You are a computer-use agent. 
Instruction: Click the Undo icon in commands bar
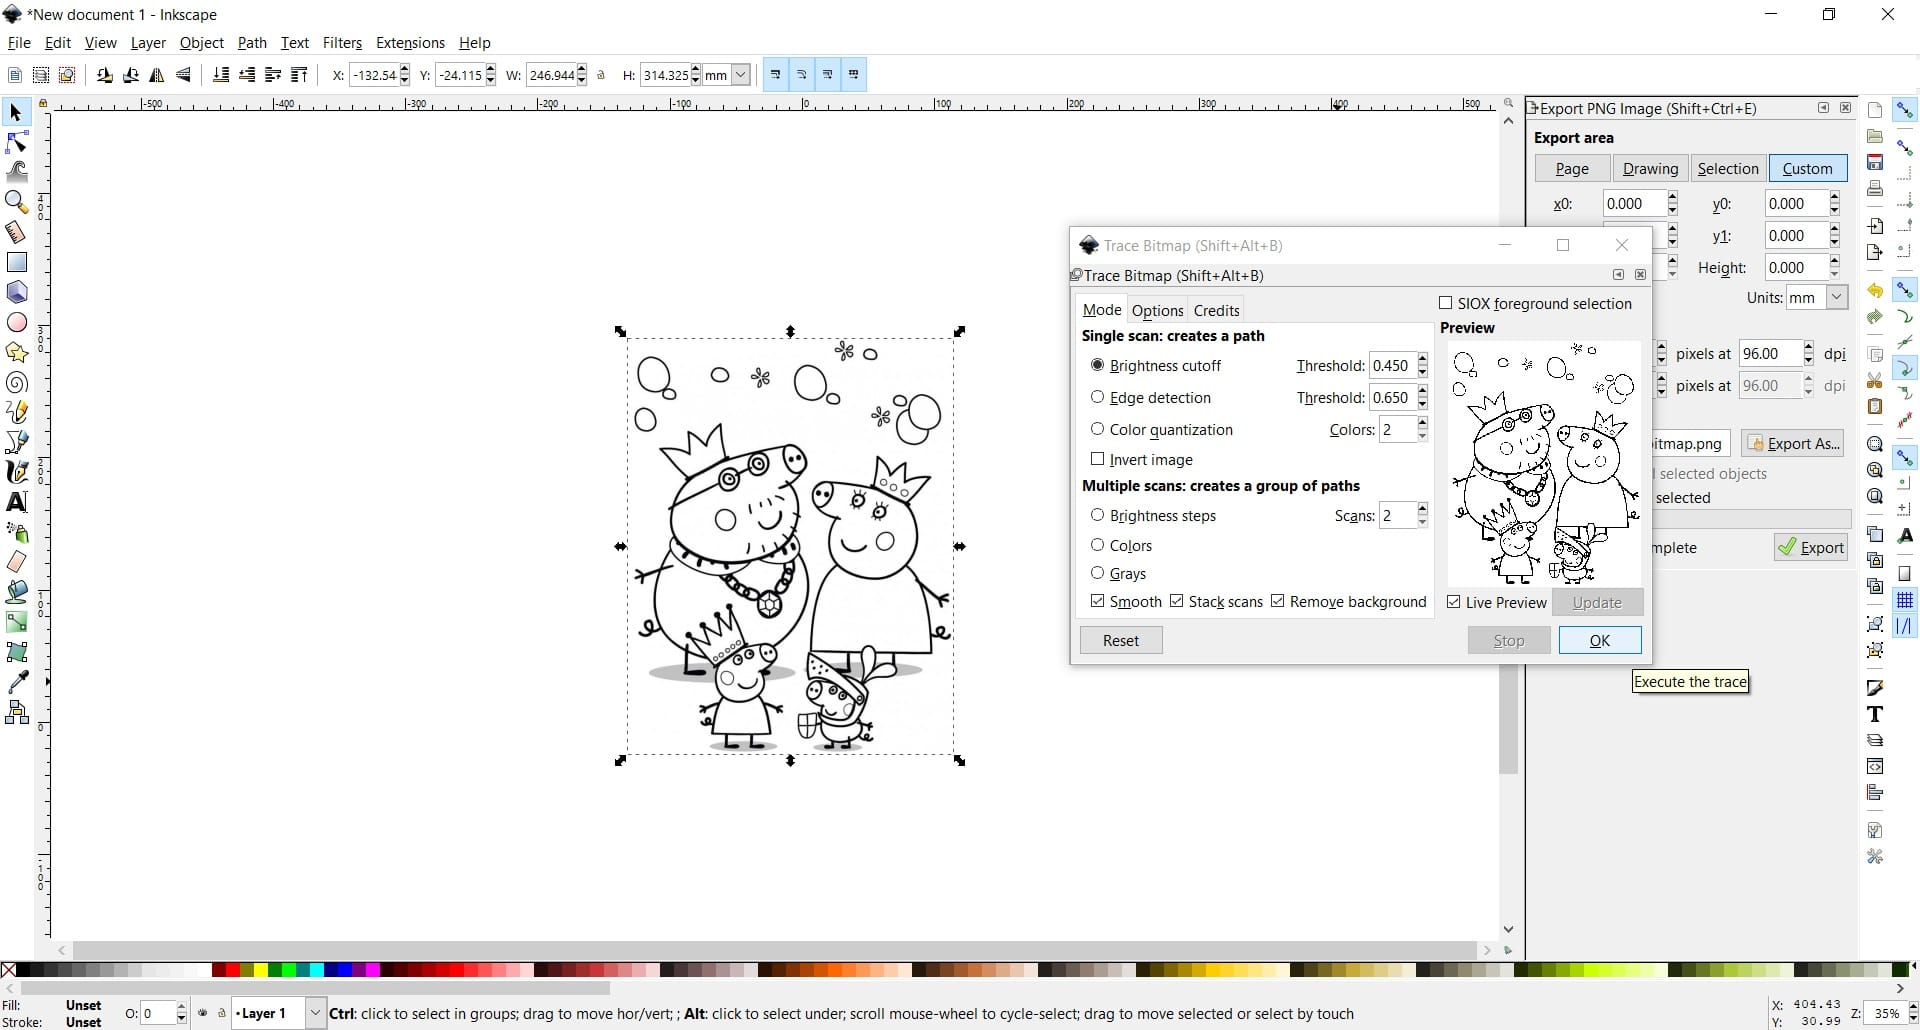pyautogui.click(x=1875, y=291)
